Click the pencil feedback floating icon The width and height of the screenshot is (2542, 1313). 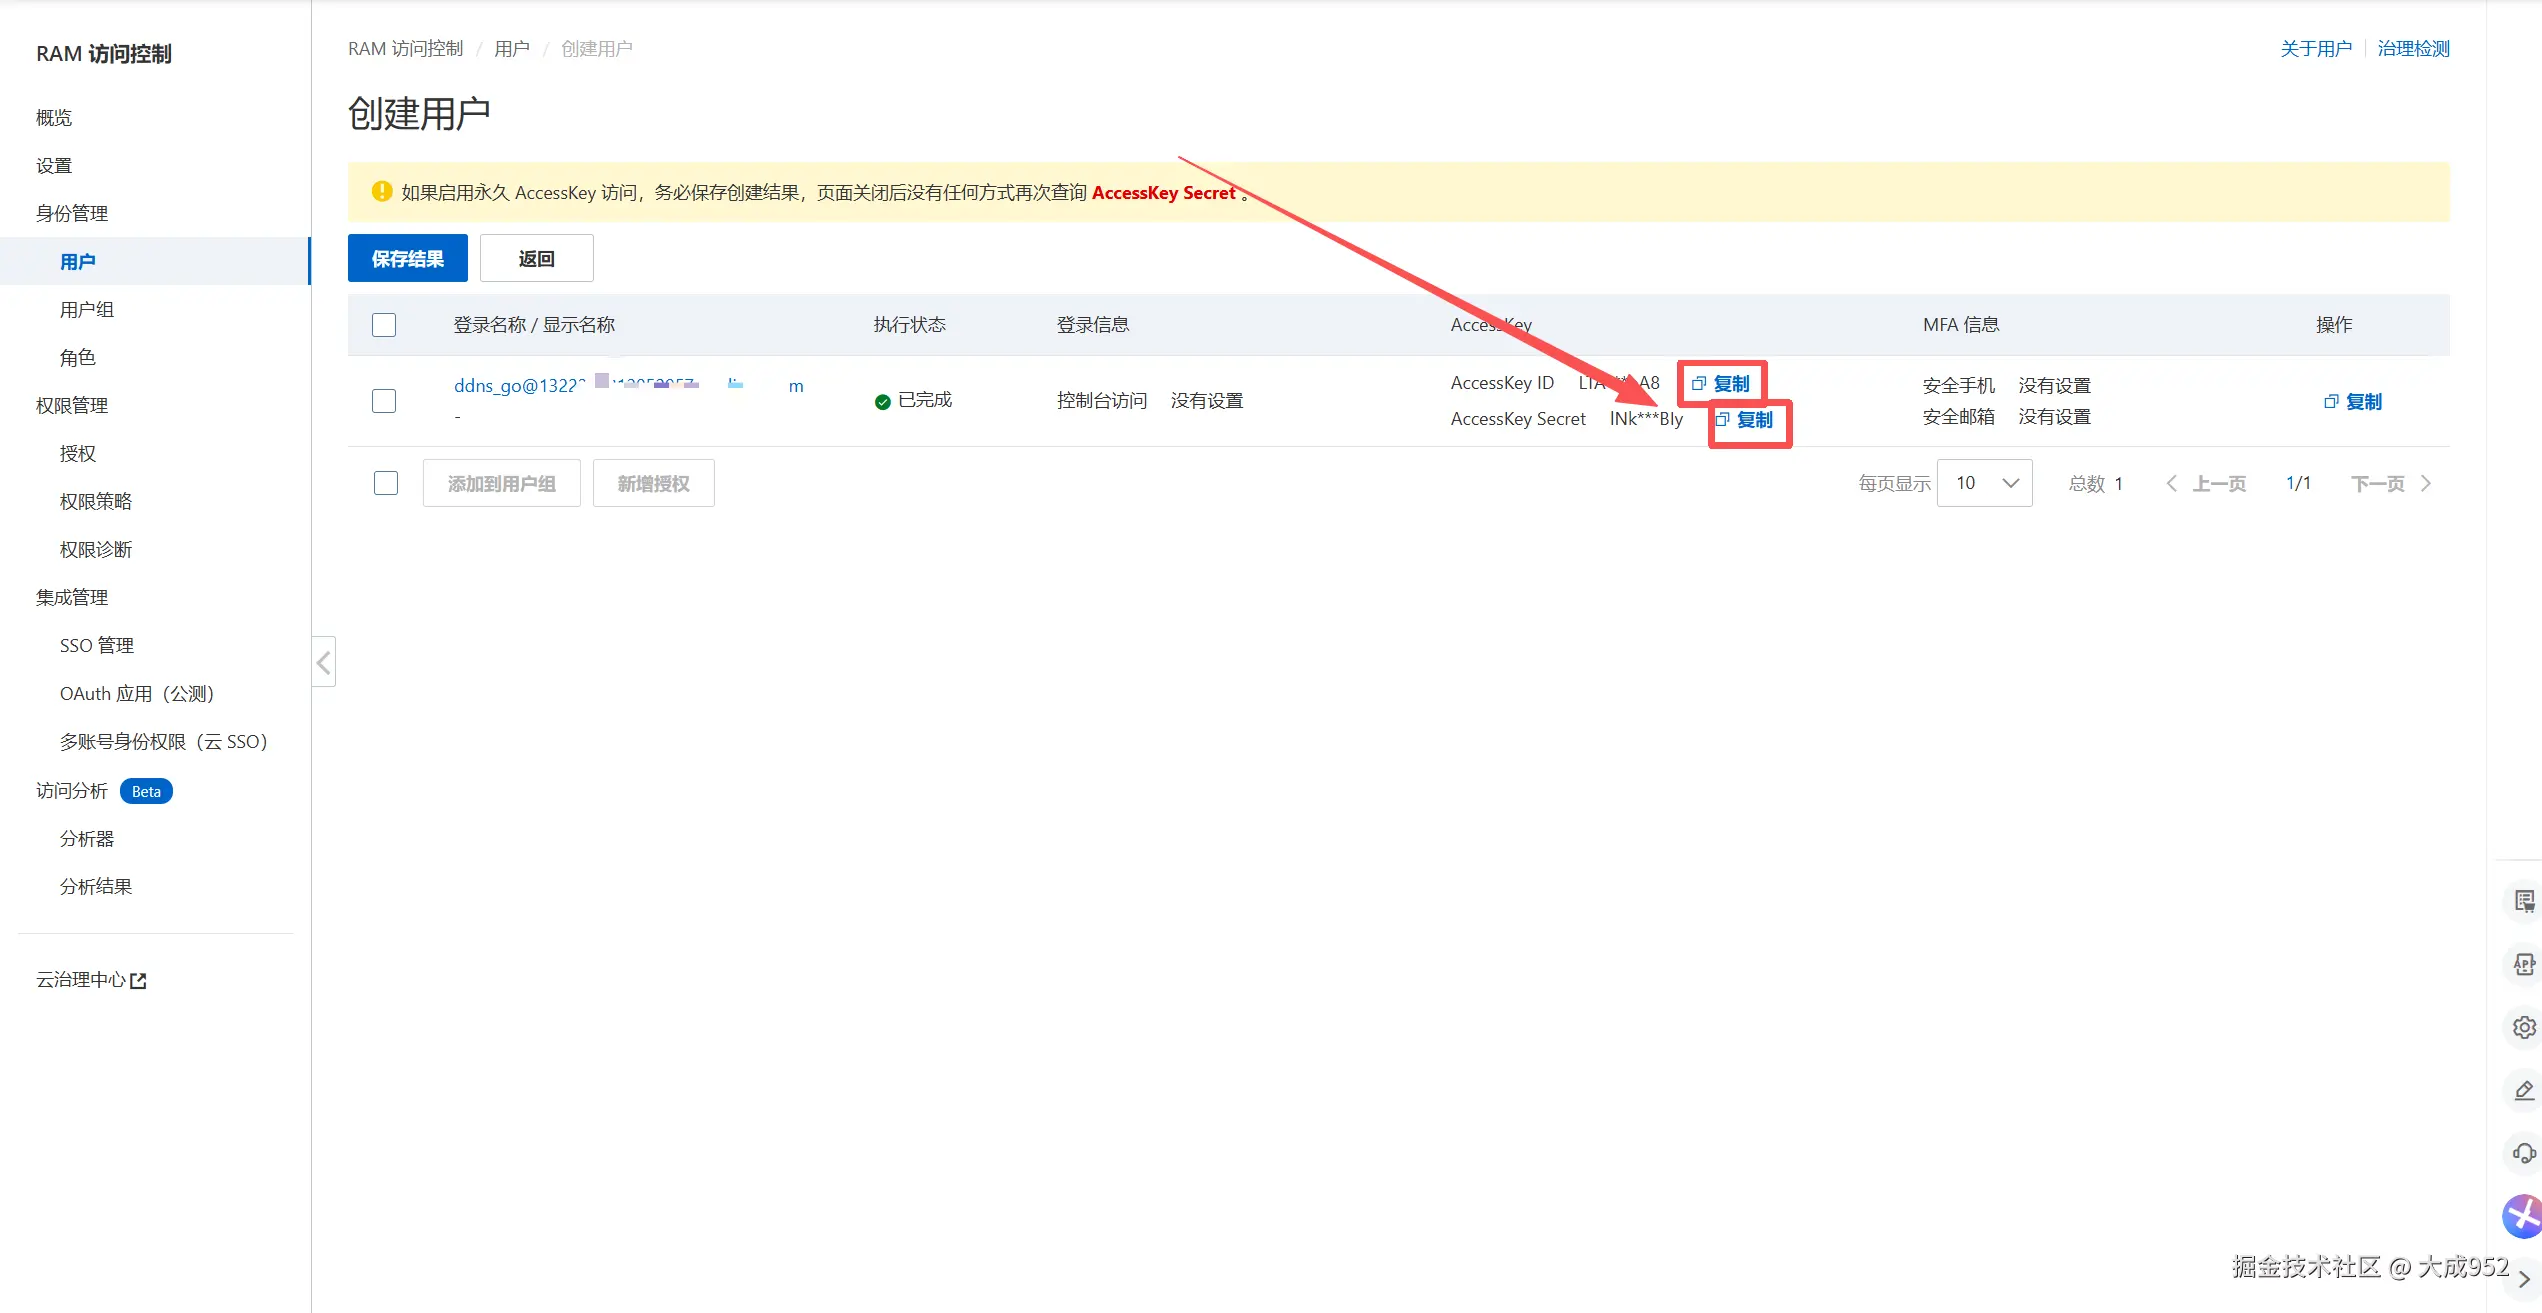2524,1090
